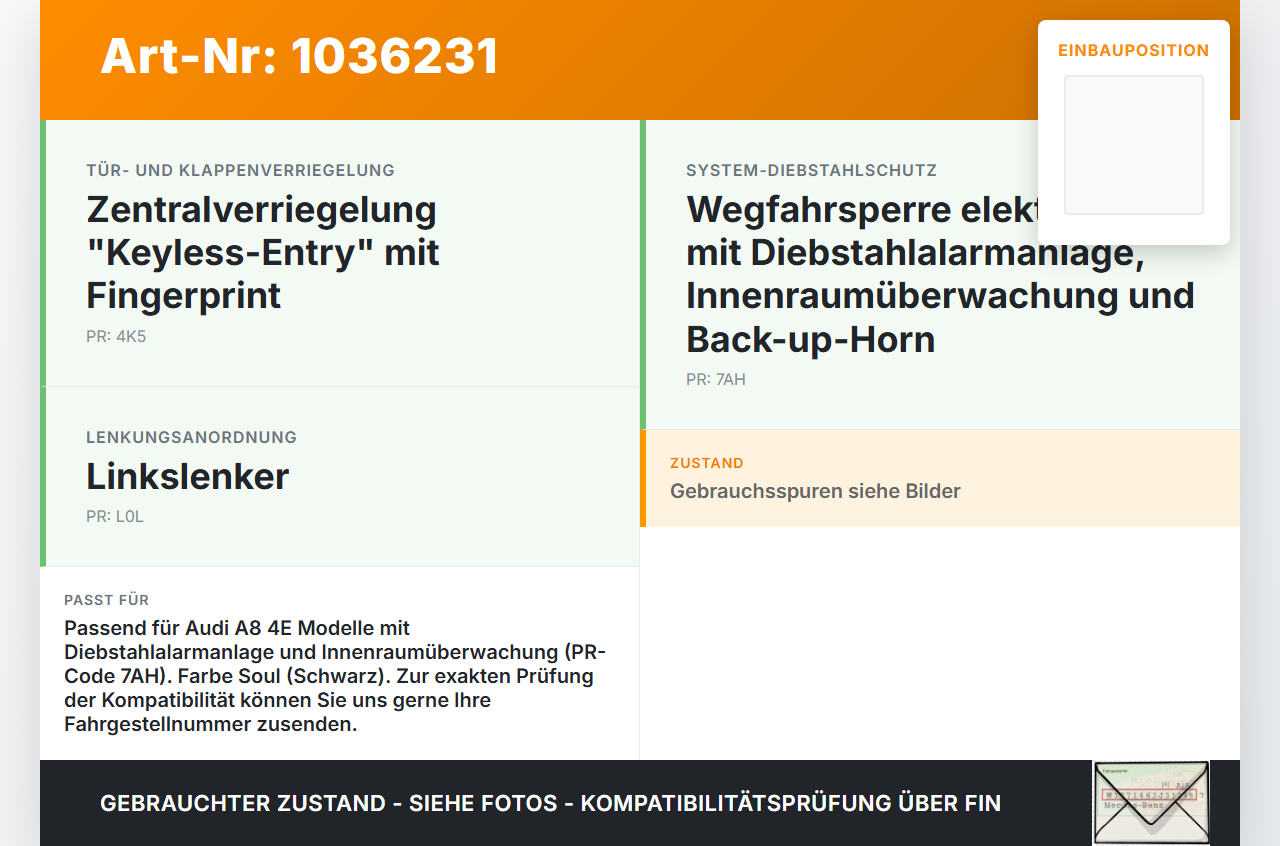This screenshot has height=846, width=1280.
Task: Click the PR: L0L code
Action: 115,517
